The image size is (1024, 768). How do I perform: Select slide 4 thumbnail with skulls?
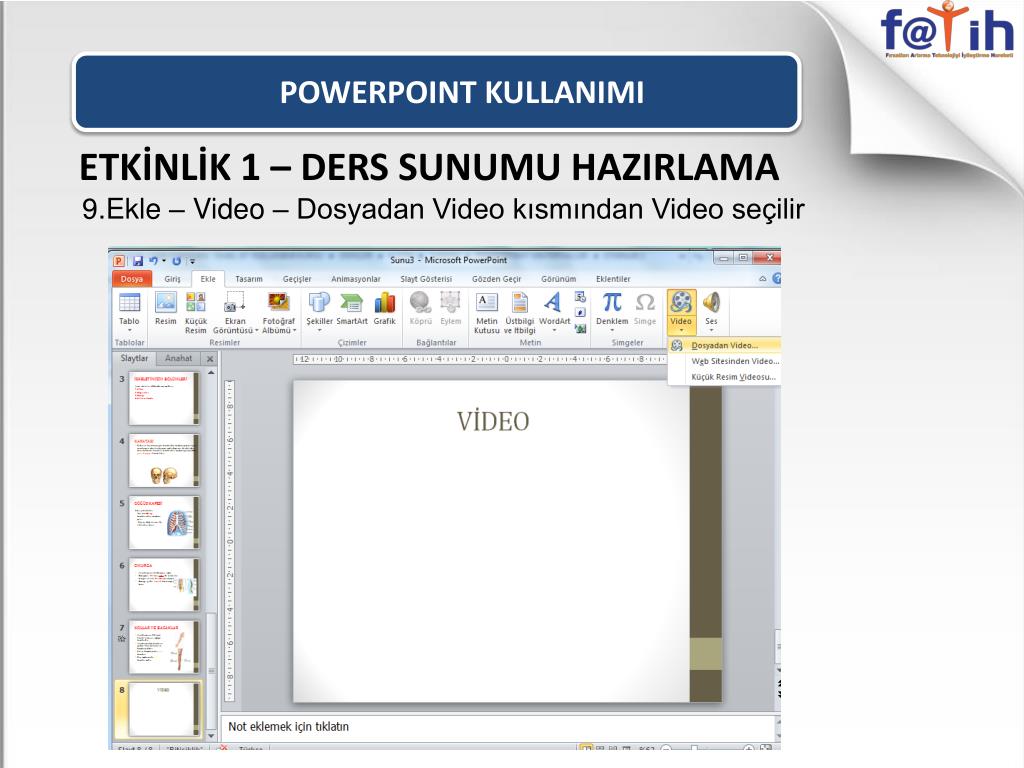(x=163, y=461)
